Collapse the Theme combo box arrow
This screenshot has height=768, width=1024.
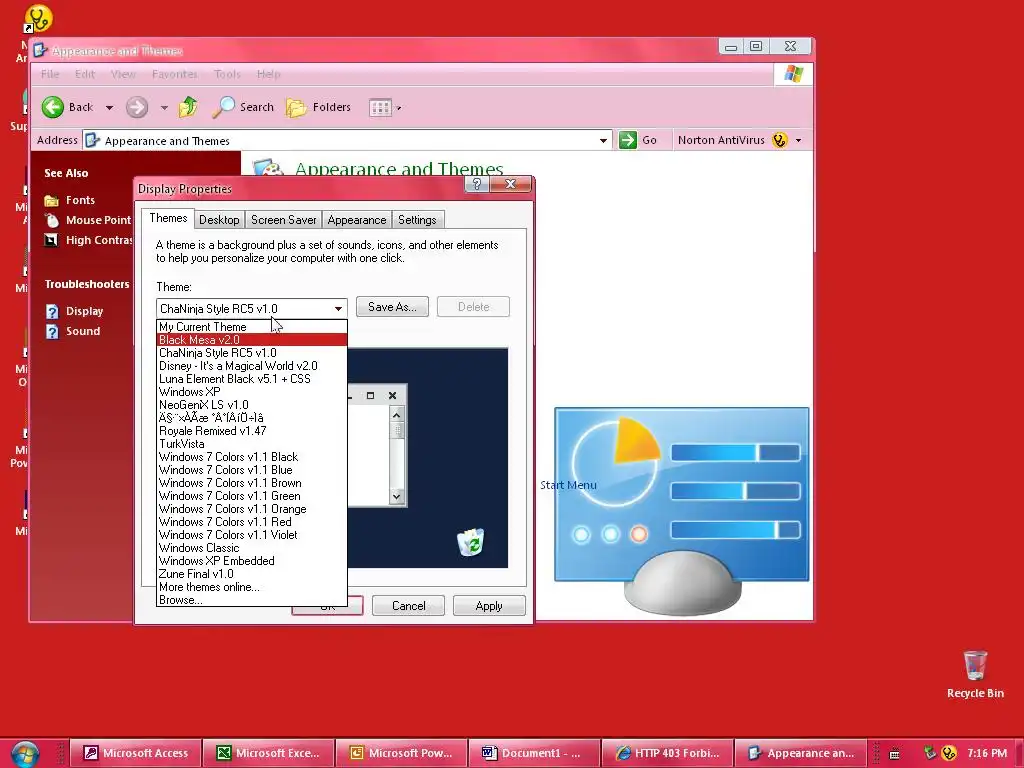tap(338, 308)
